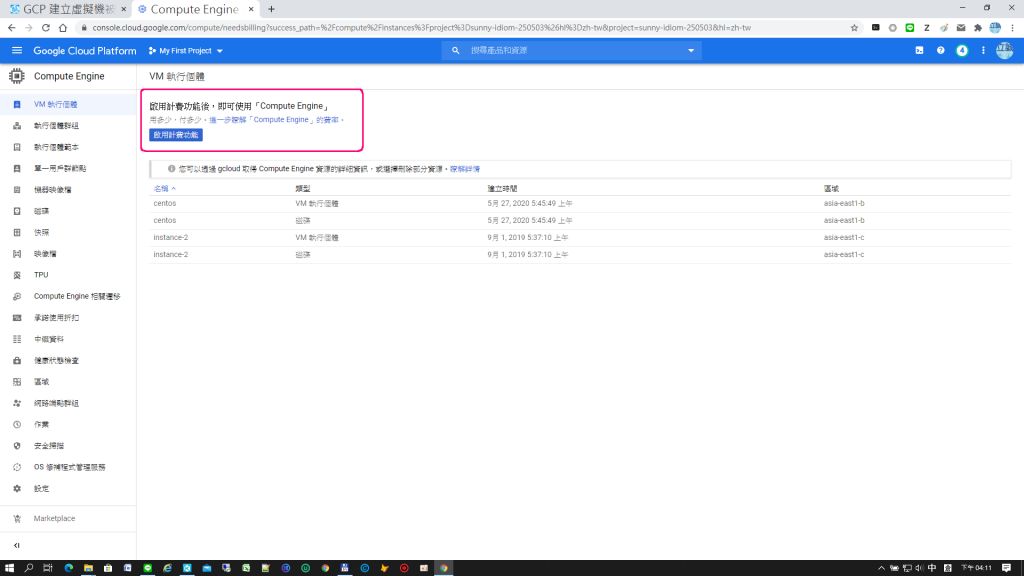
Task: Open the Windows Start menu
Action: [x=9, y=568]
